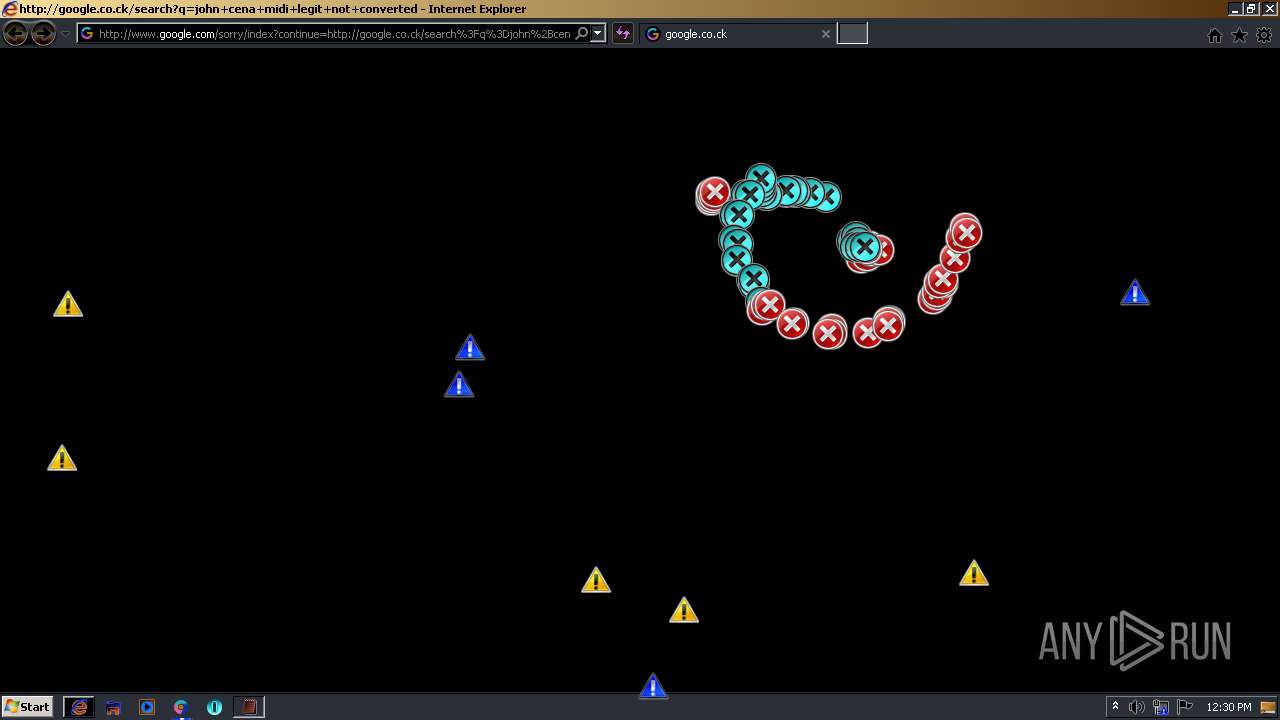Click the network tray icon
1280x720 pixels.
pos(1161,707)
